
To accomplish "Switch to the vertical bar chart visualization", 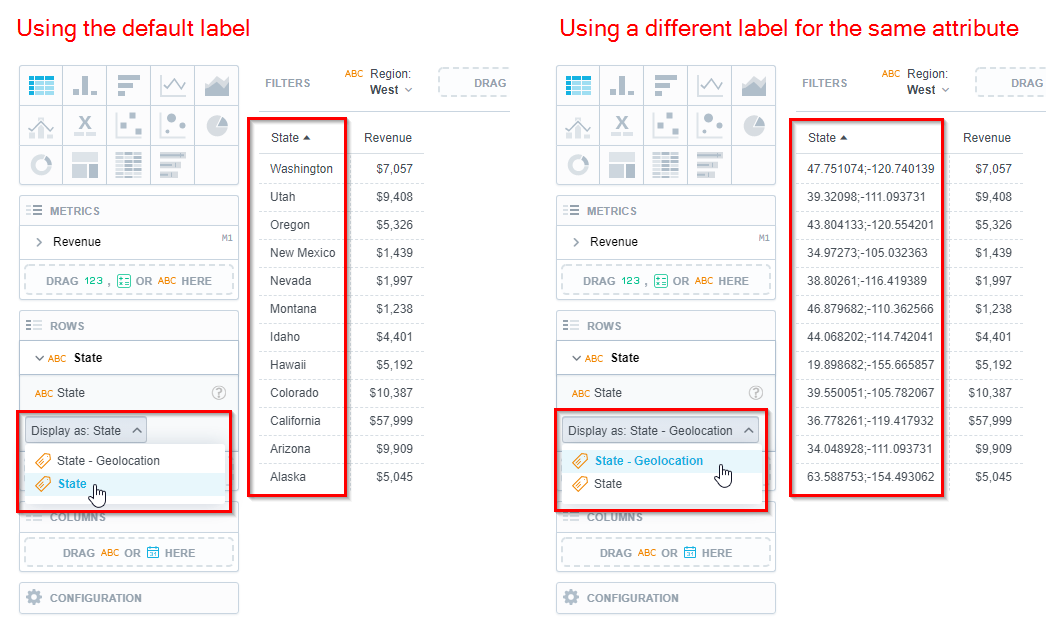I will pos(85,87).
